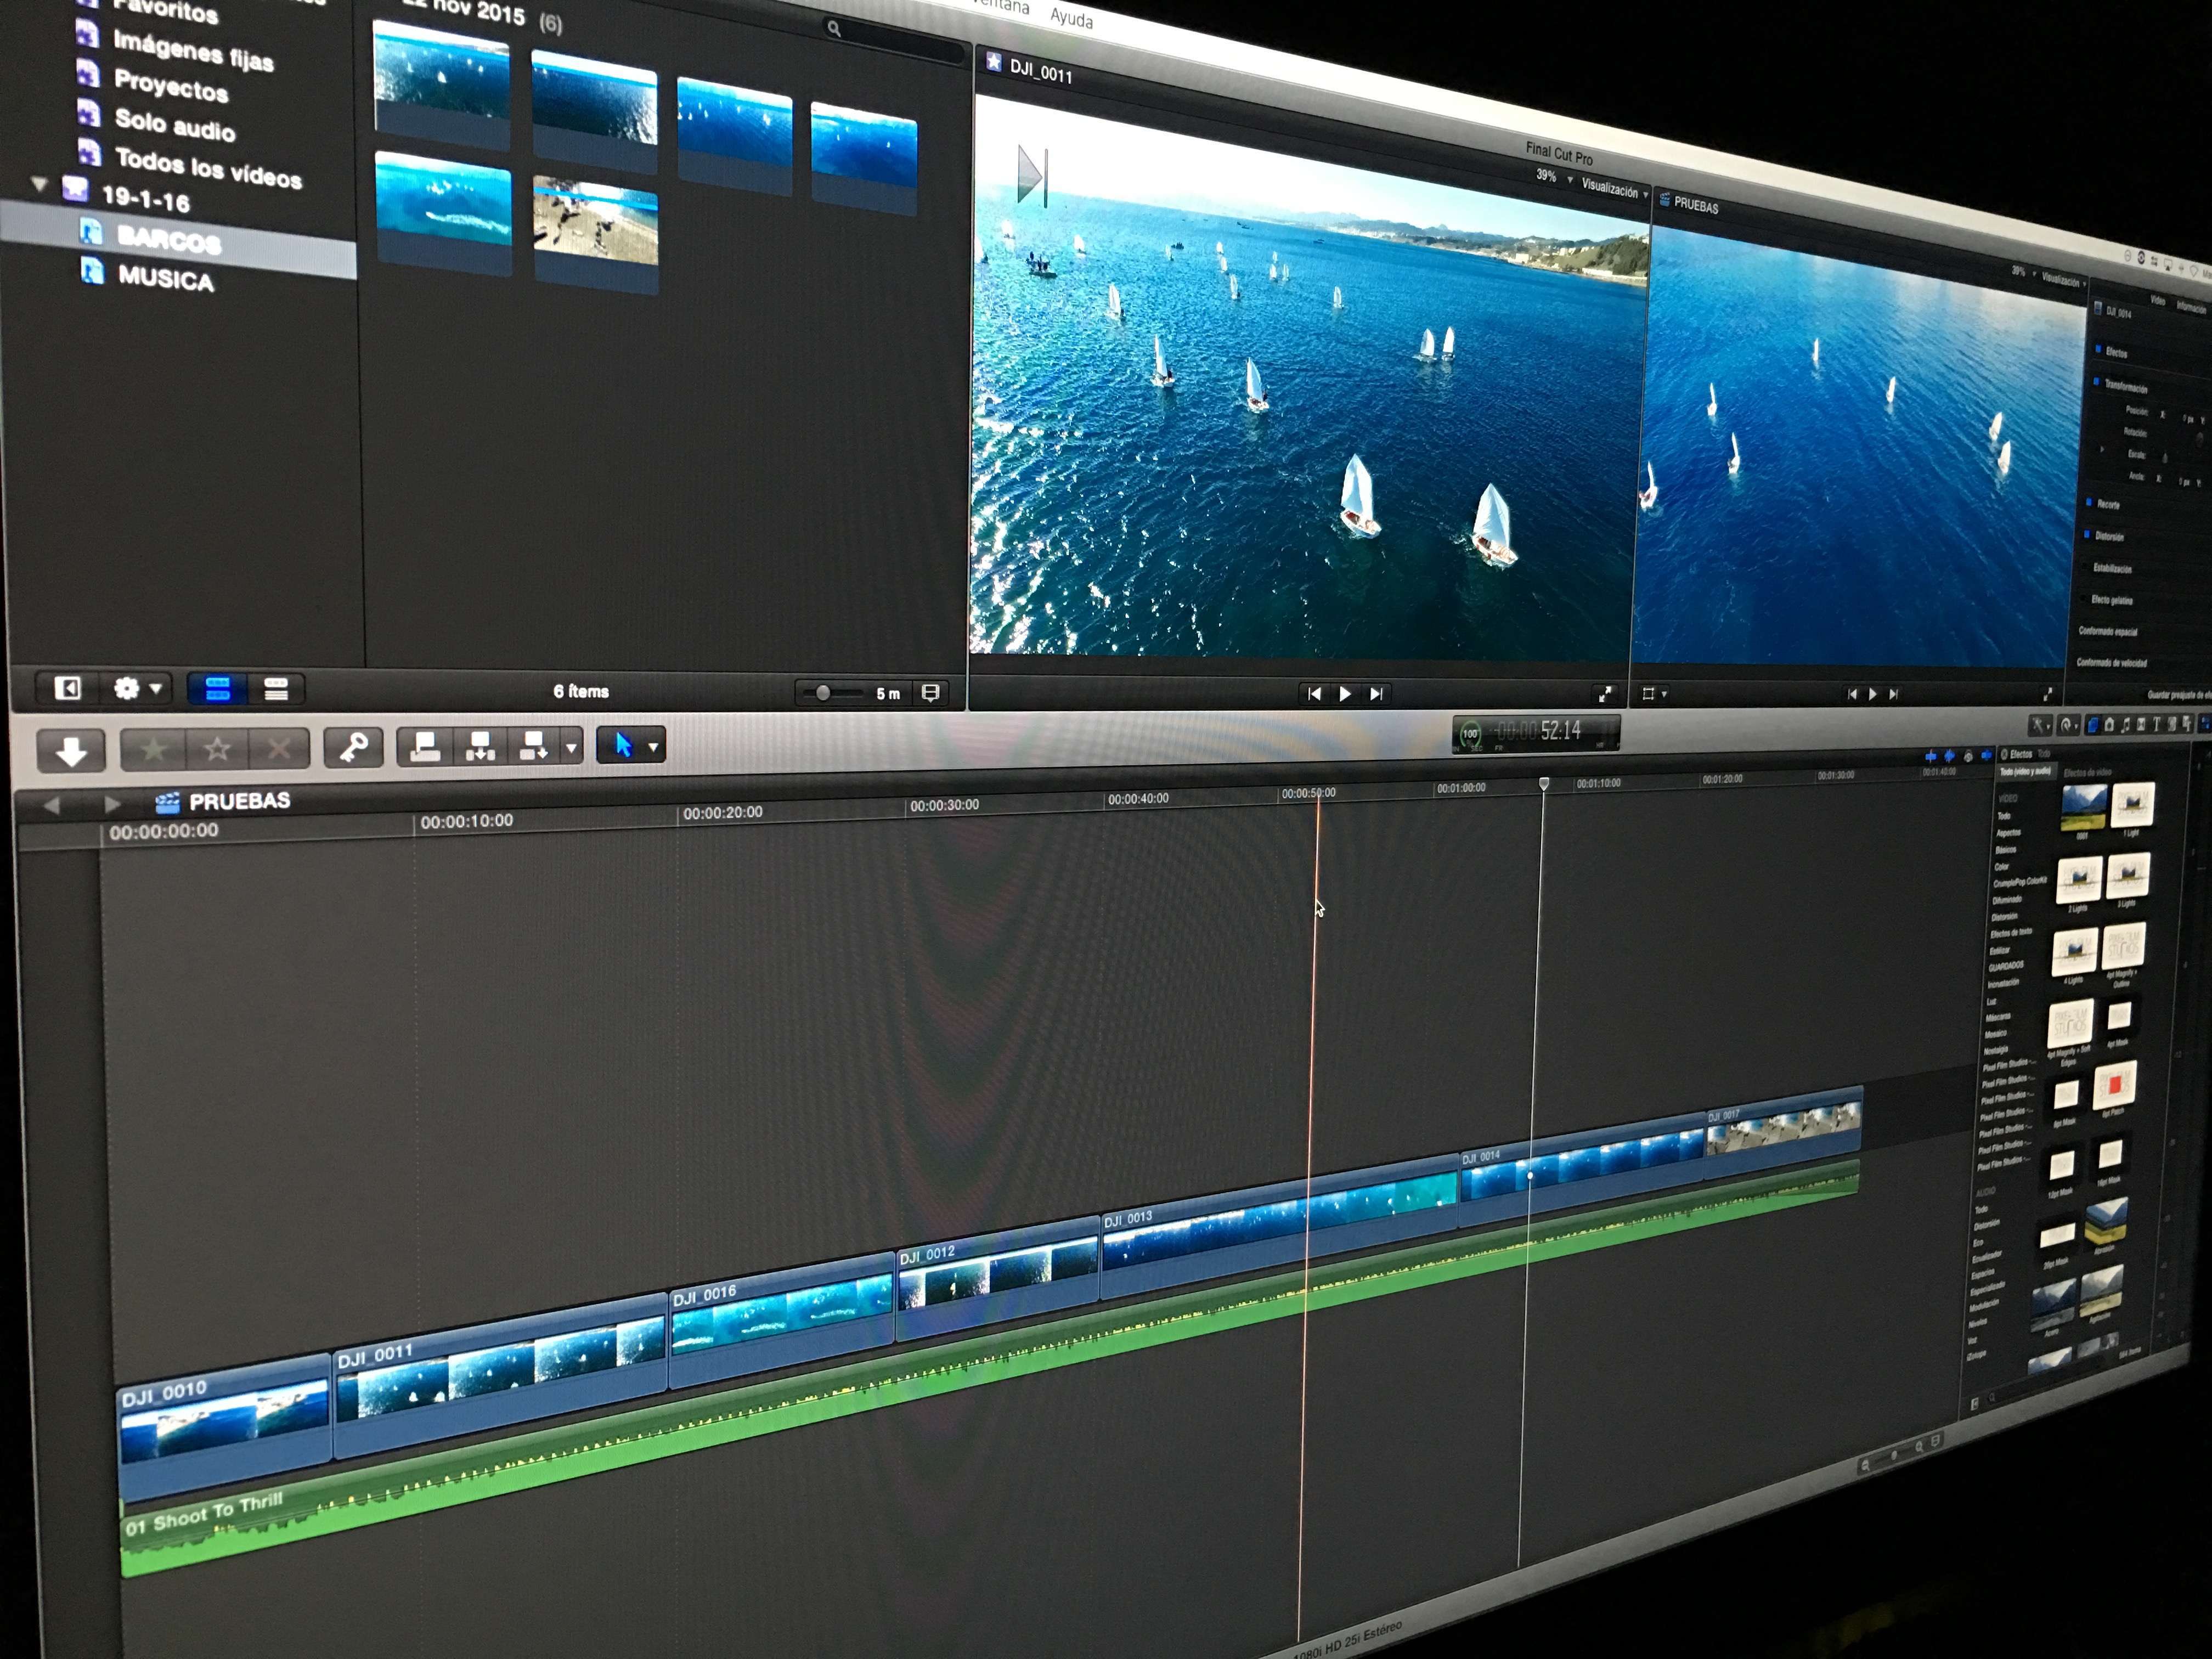The height and width of the screenshot is (1659, 2212).
Task: Open the Select tool dropdown arrow
Action: click(x=654, y=746)
